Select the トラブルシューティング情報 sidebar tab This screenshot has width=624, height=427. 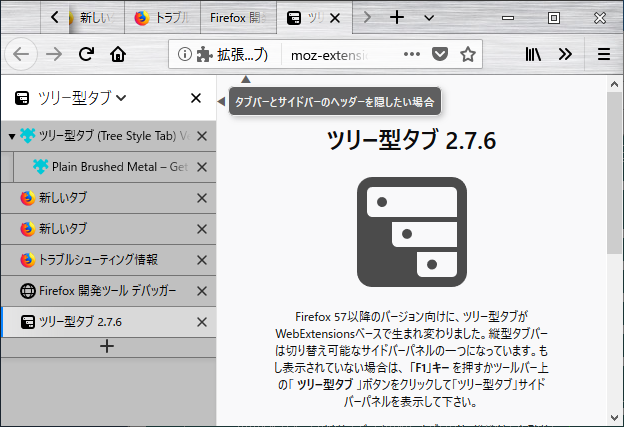pos(108,260)
